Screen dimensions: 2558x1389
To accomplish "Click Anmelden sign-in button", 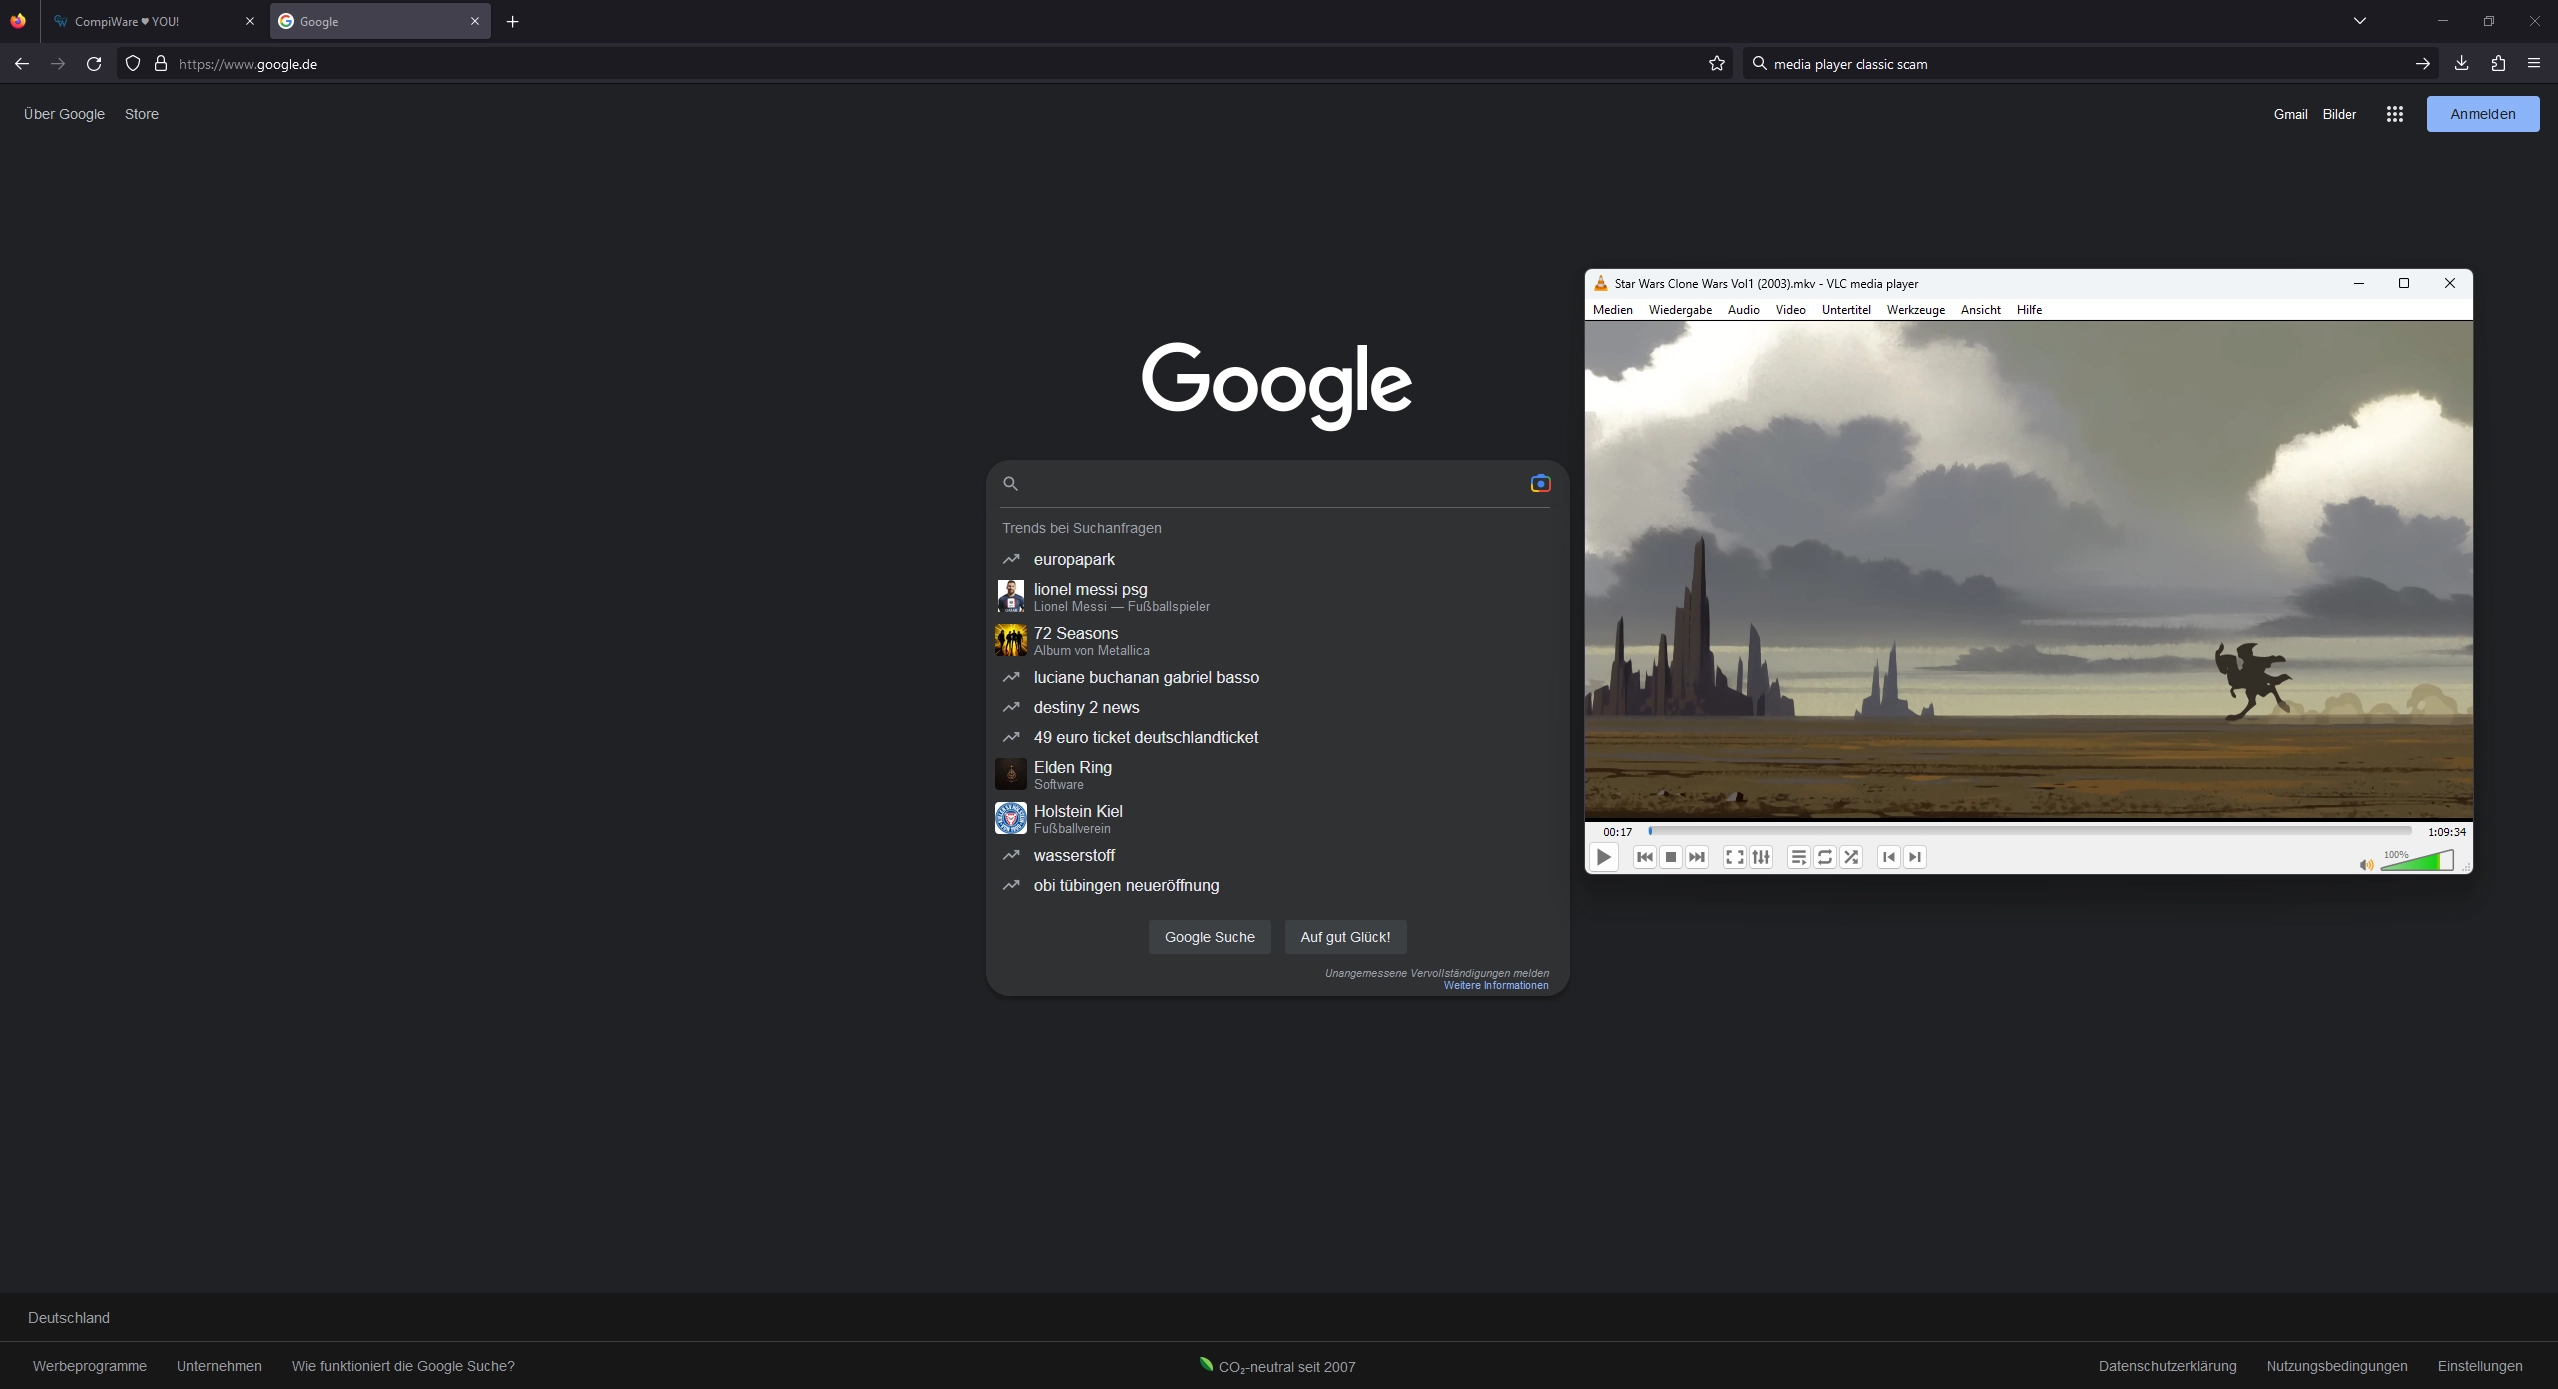I will point(2483,114).
